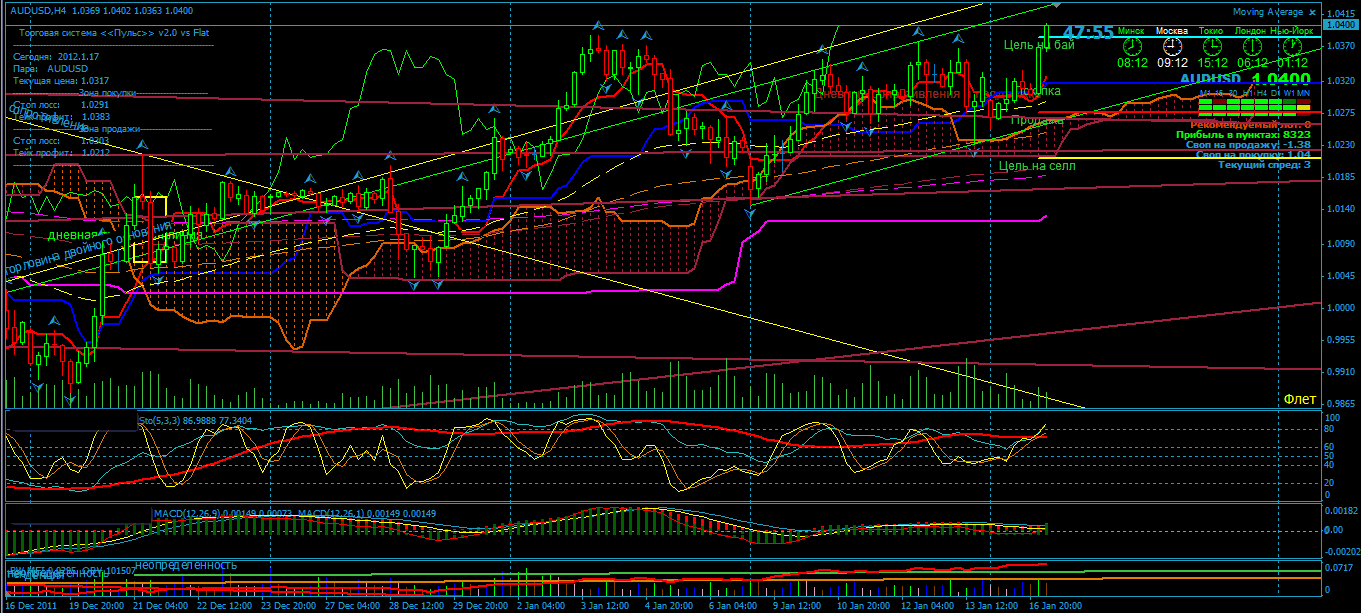The width and height of the screenshot is (1363, 613).
Task: Click the 08:12 Minsk time readout
Action: pos(1132,63)
